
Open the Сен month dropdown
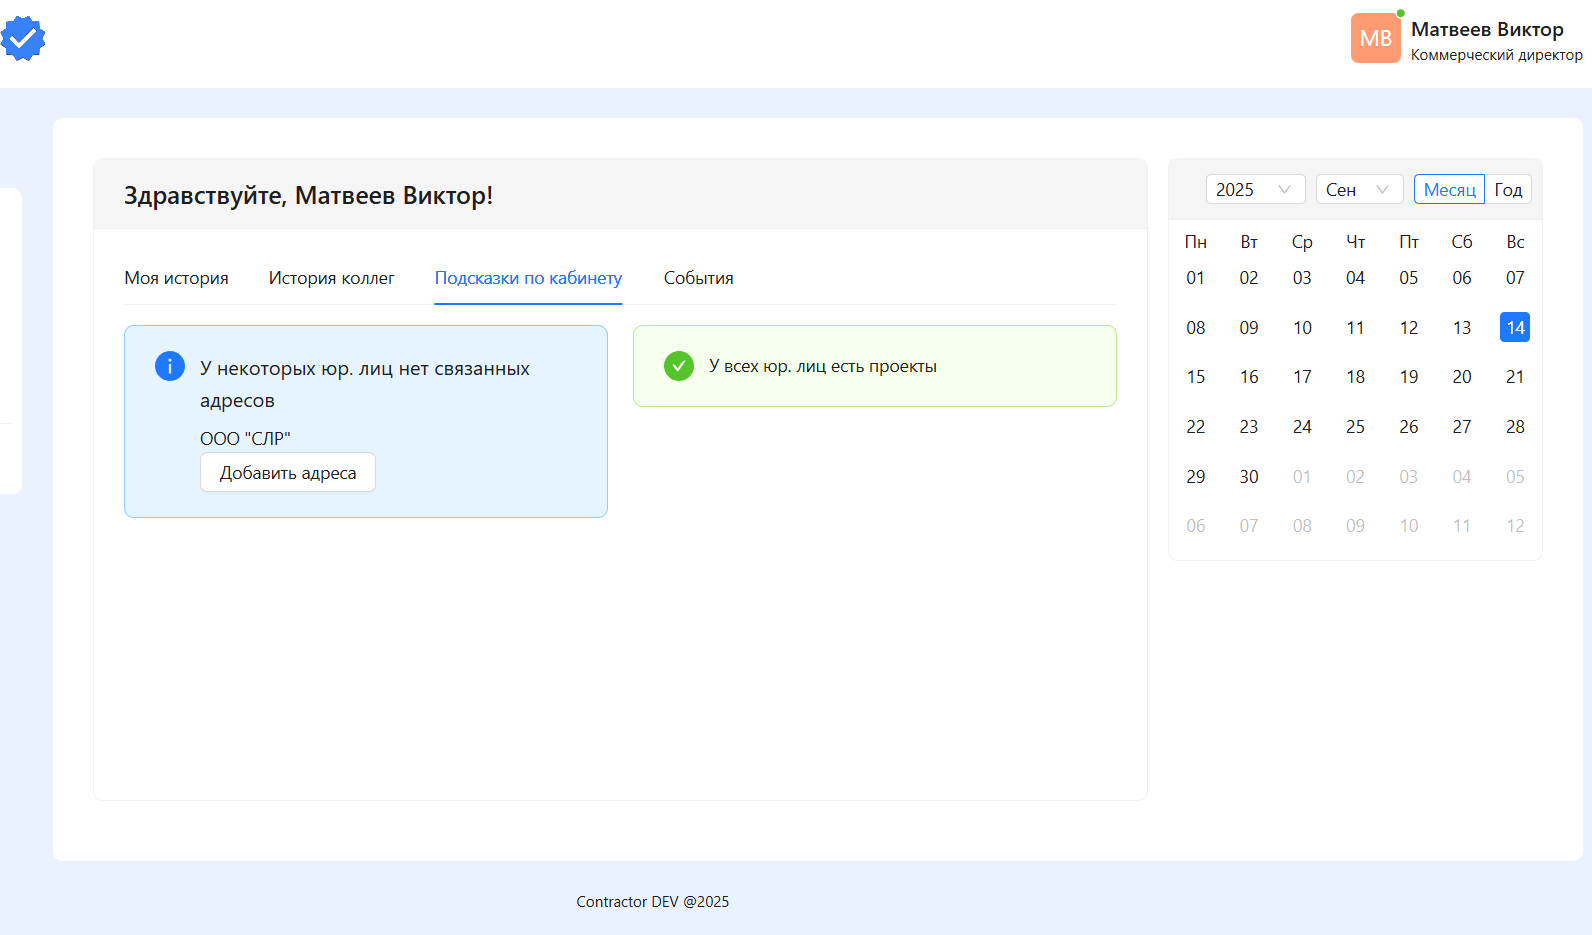(1358, 190)
